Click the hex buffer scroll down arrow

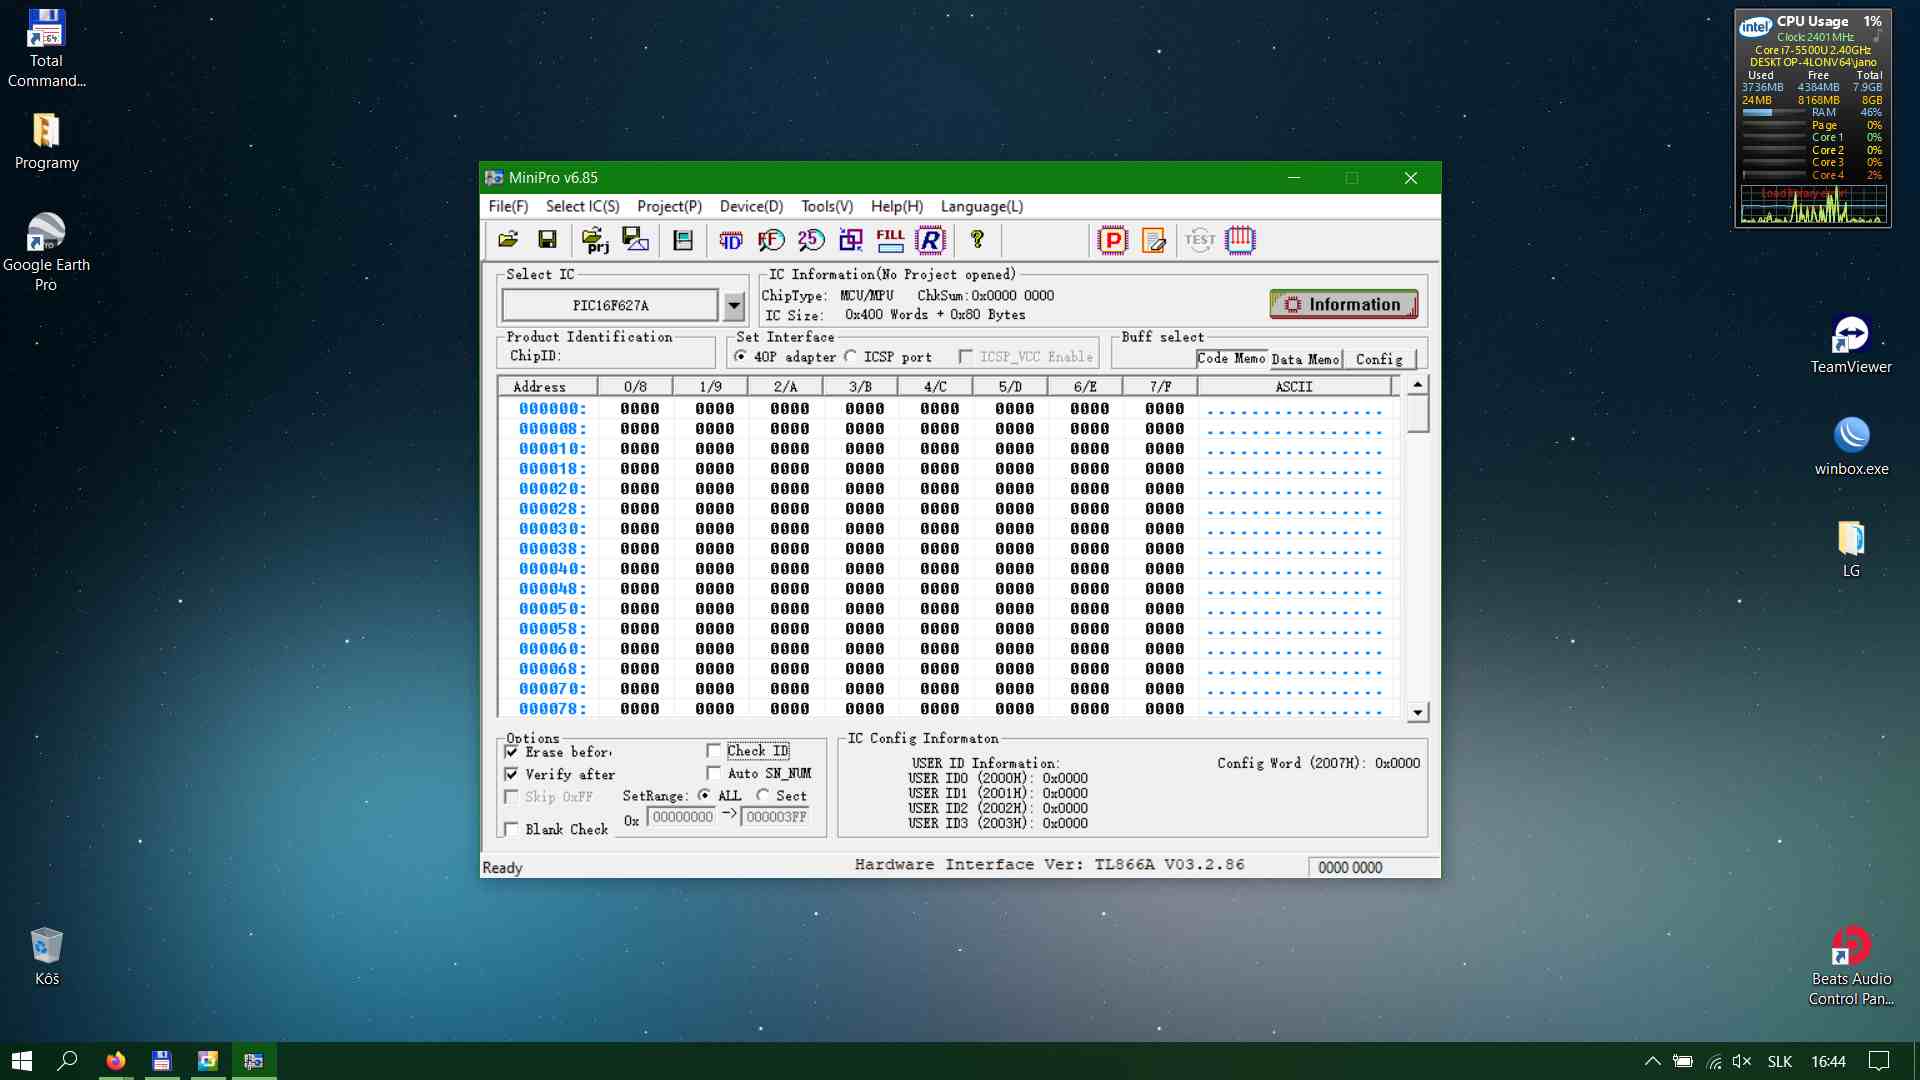(1417, 712)
